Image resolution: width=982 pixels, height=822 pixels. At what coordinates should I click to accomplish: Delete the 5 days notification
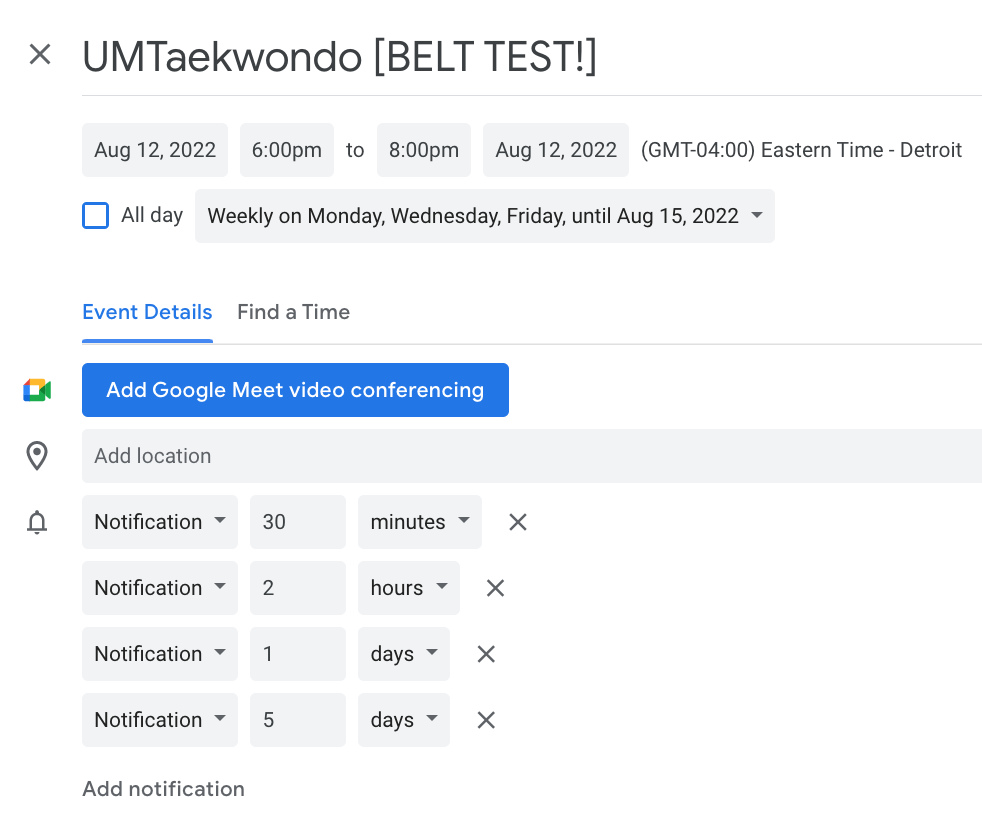(486, 720)
